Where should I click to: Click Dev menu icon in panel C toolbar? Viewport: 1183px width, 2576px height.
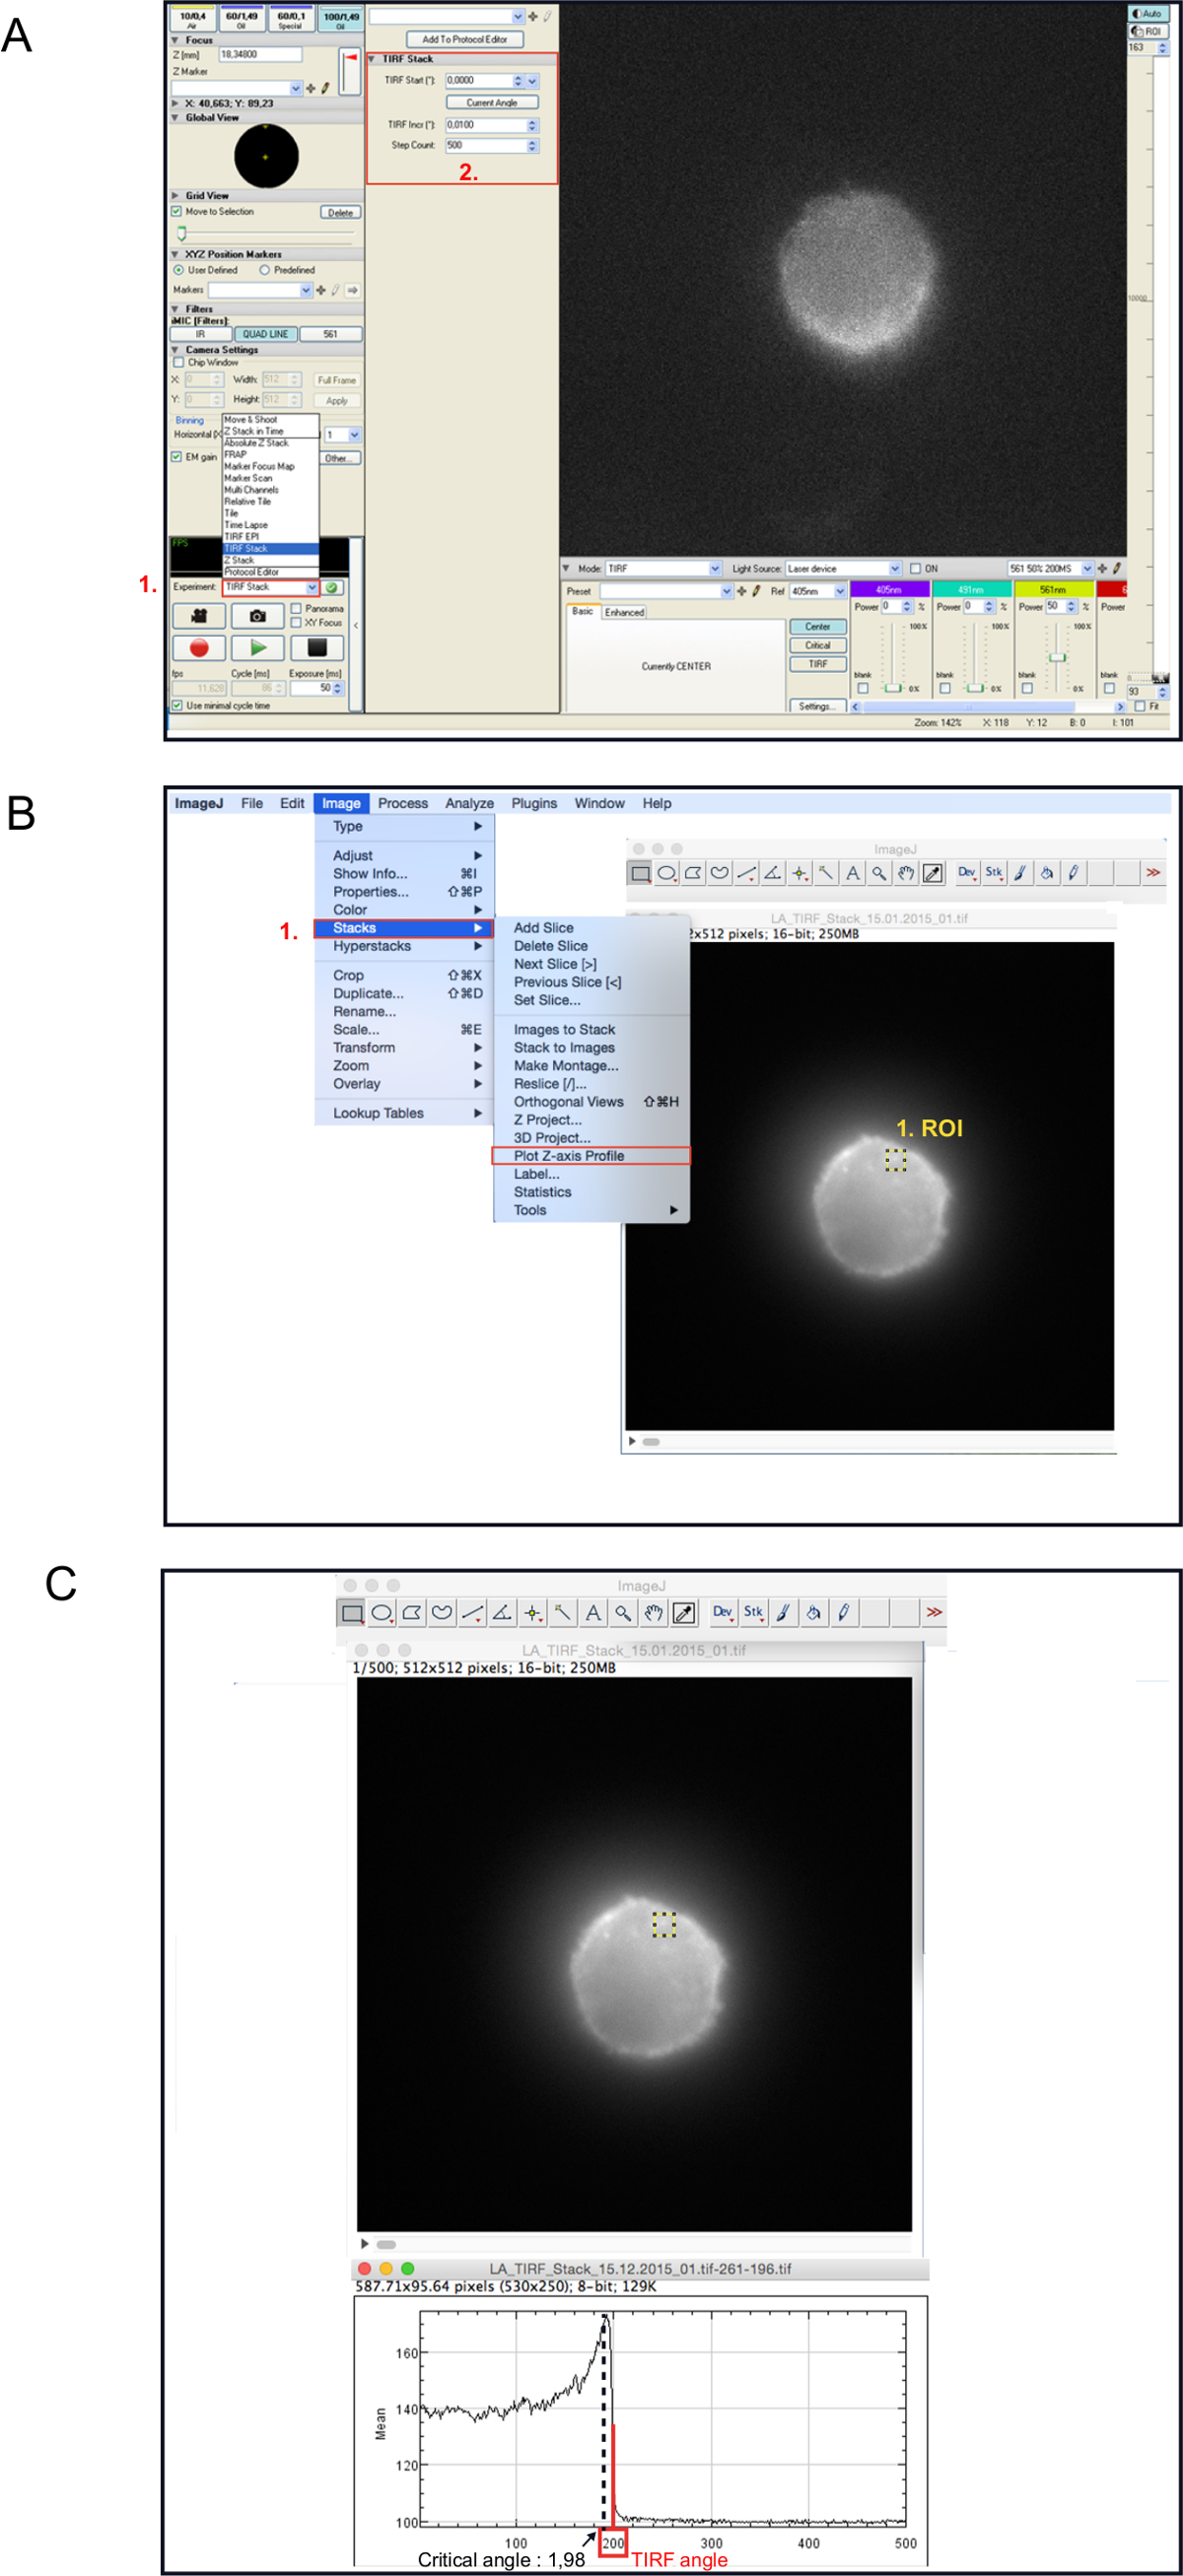722,1612
